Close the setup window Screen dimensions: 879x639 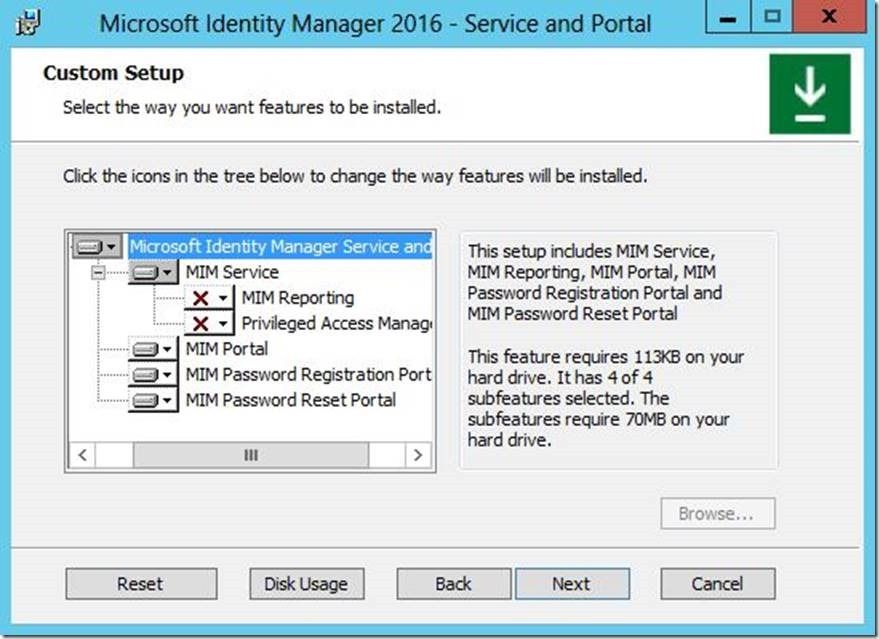[x=829, y=17]
